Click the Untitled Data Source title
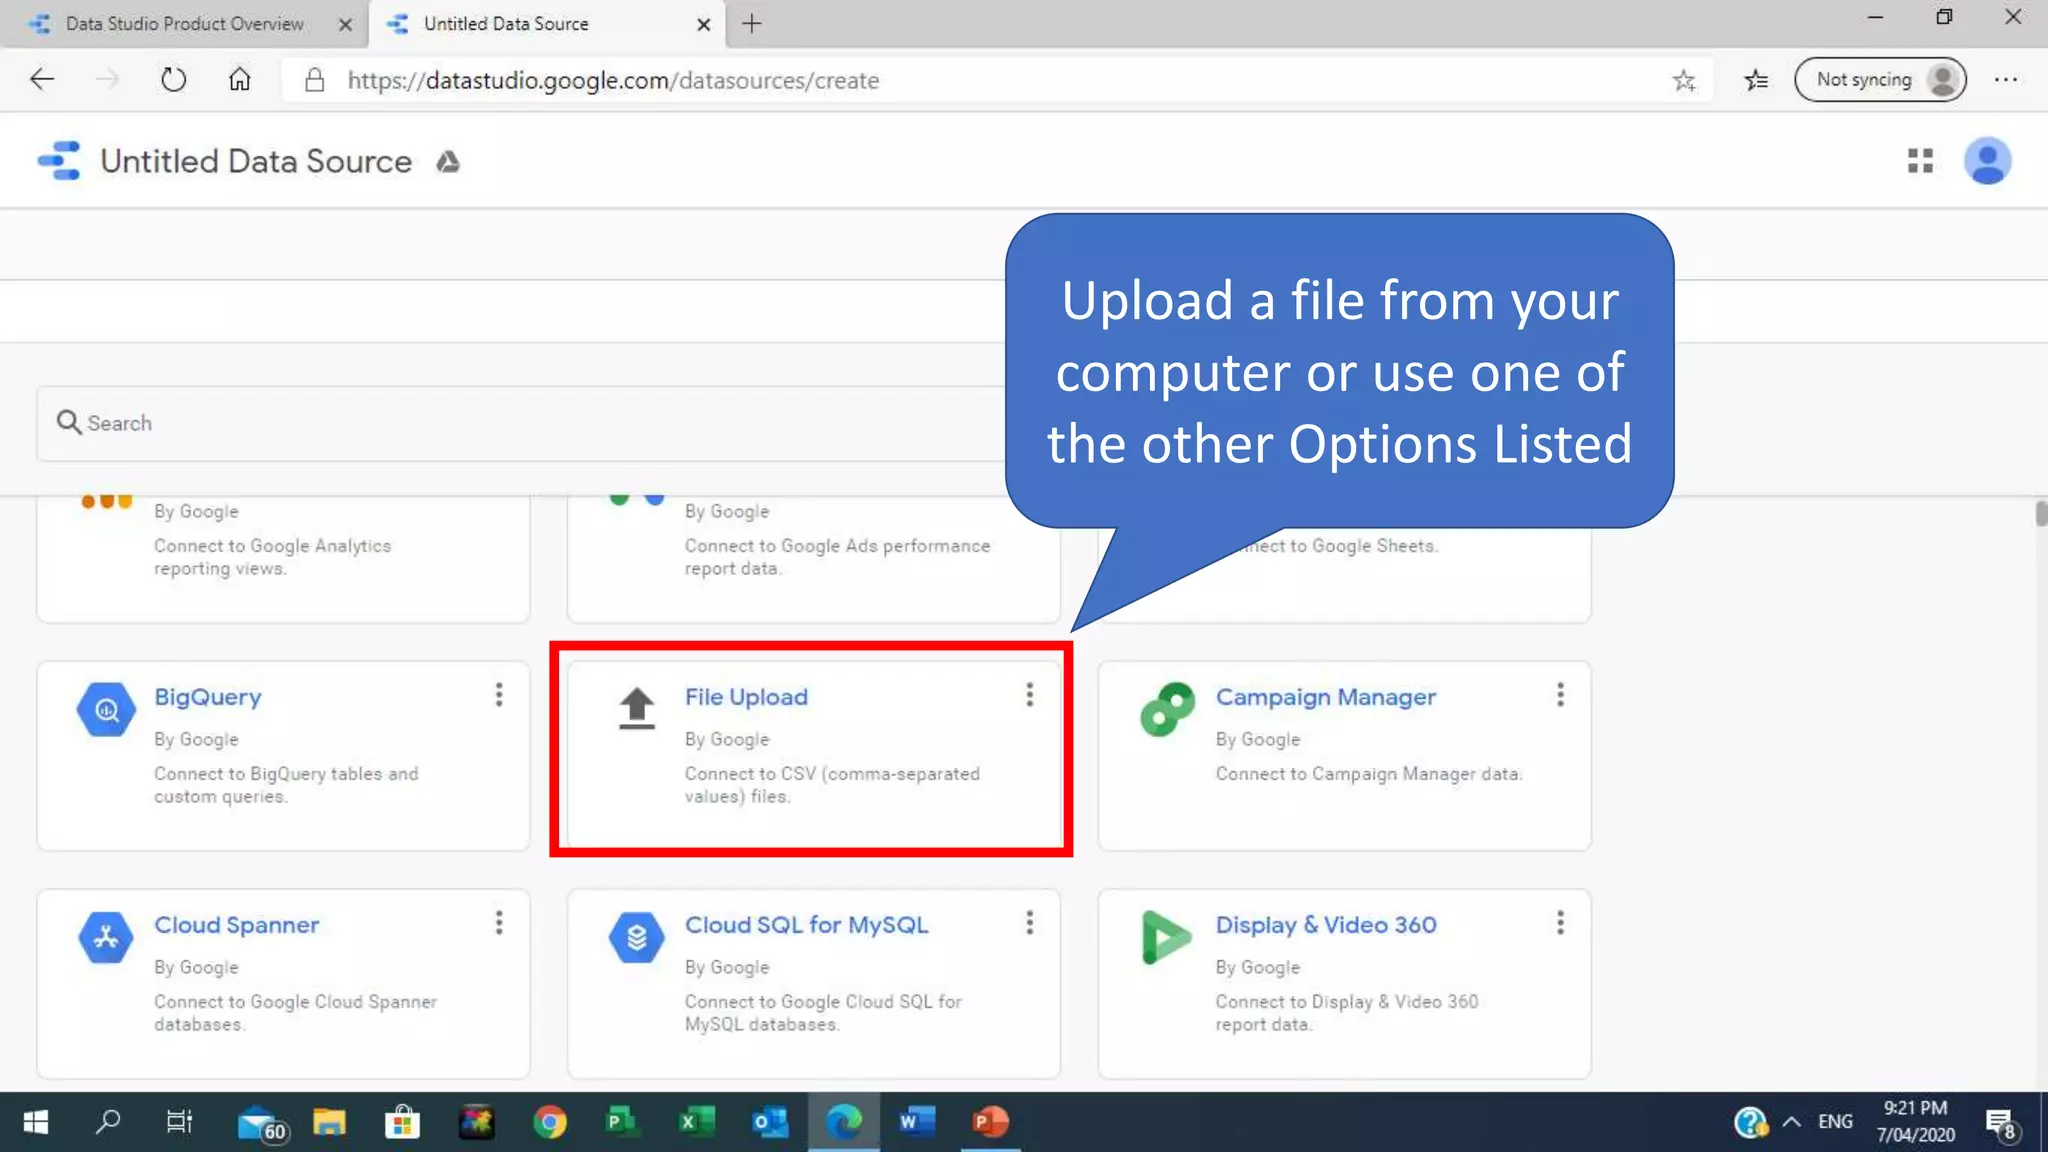 (x=256, y=161)
